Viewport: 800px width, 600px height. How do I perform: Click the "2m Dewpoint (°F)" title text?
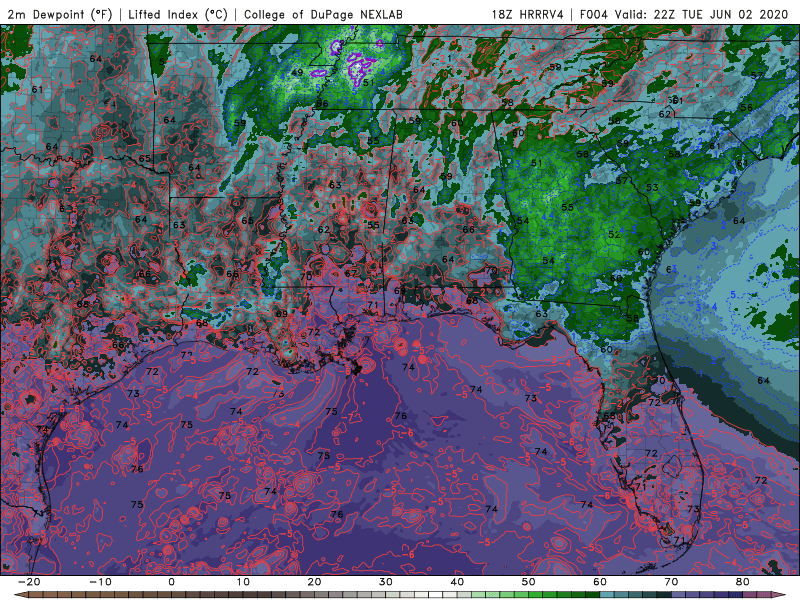[59, 14]
